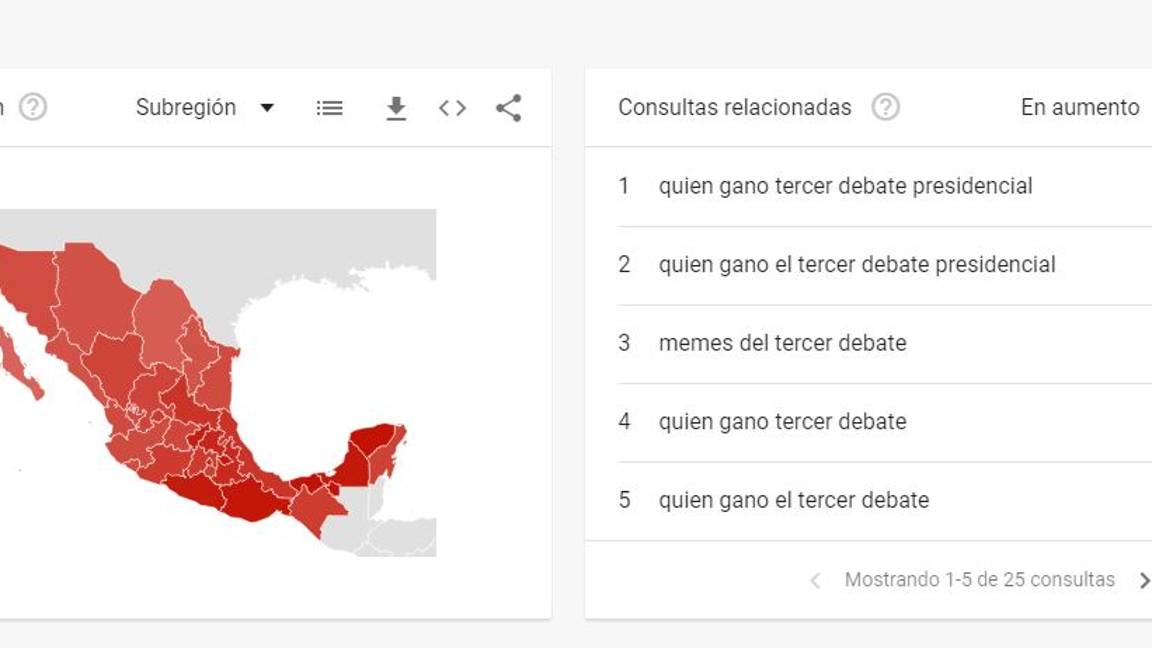The width and height of the screenshot is (1152, 648).
Task: Click the Yucatán peninsula region on the map
Action: (370, 440)
